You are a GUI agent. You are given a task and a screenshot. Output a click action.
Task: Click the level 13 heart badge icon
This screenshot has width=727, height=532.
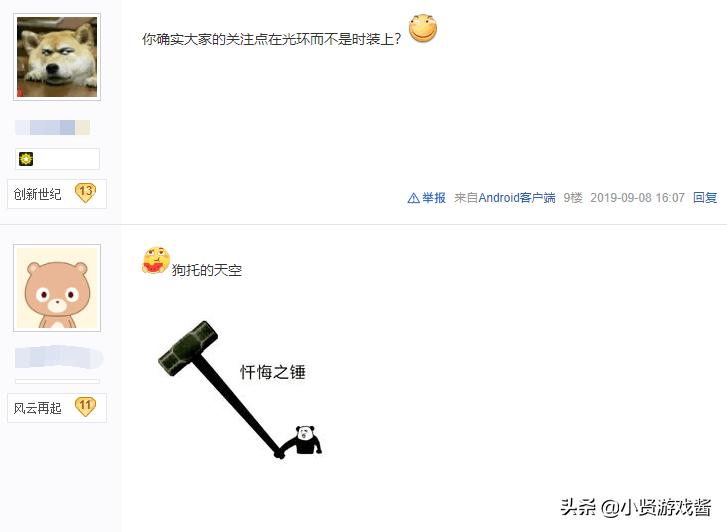click(85, 193)
